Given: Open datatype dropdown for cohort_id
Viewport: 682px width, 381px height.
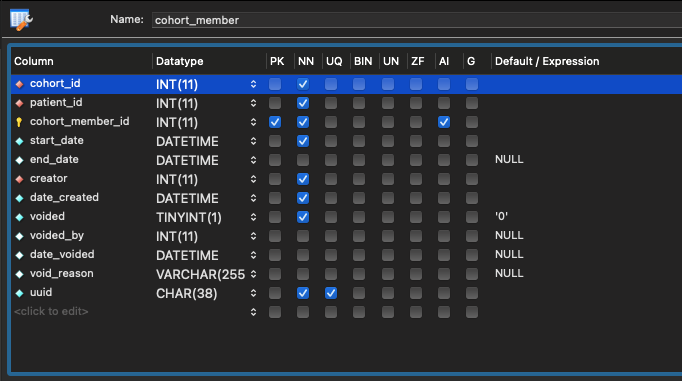Looking at the screenshot, I should [x=253, y=84].
